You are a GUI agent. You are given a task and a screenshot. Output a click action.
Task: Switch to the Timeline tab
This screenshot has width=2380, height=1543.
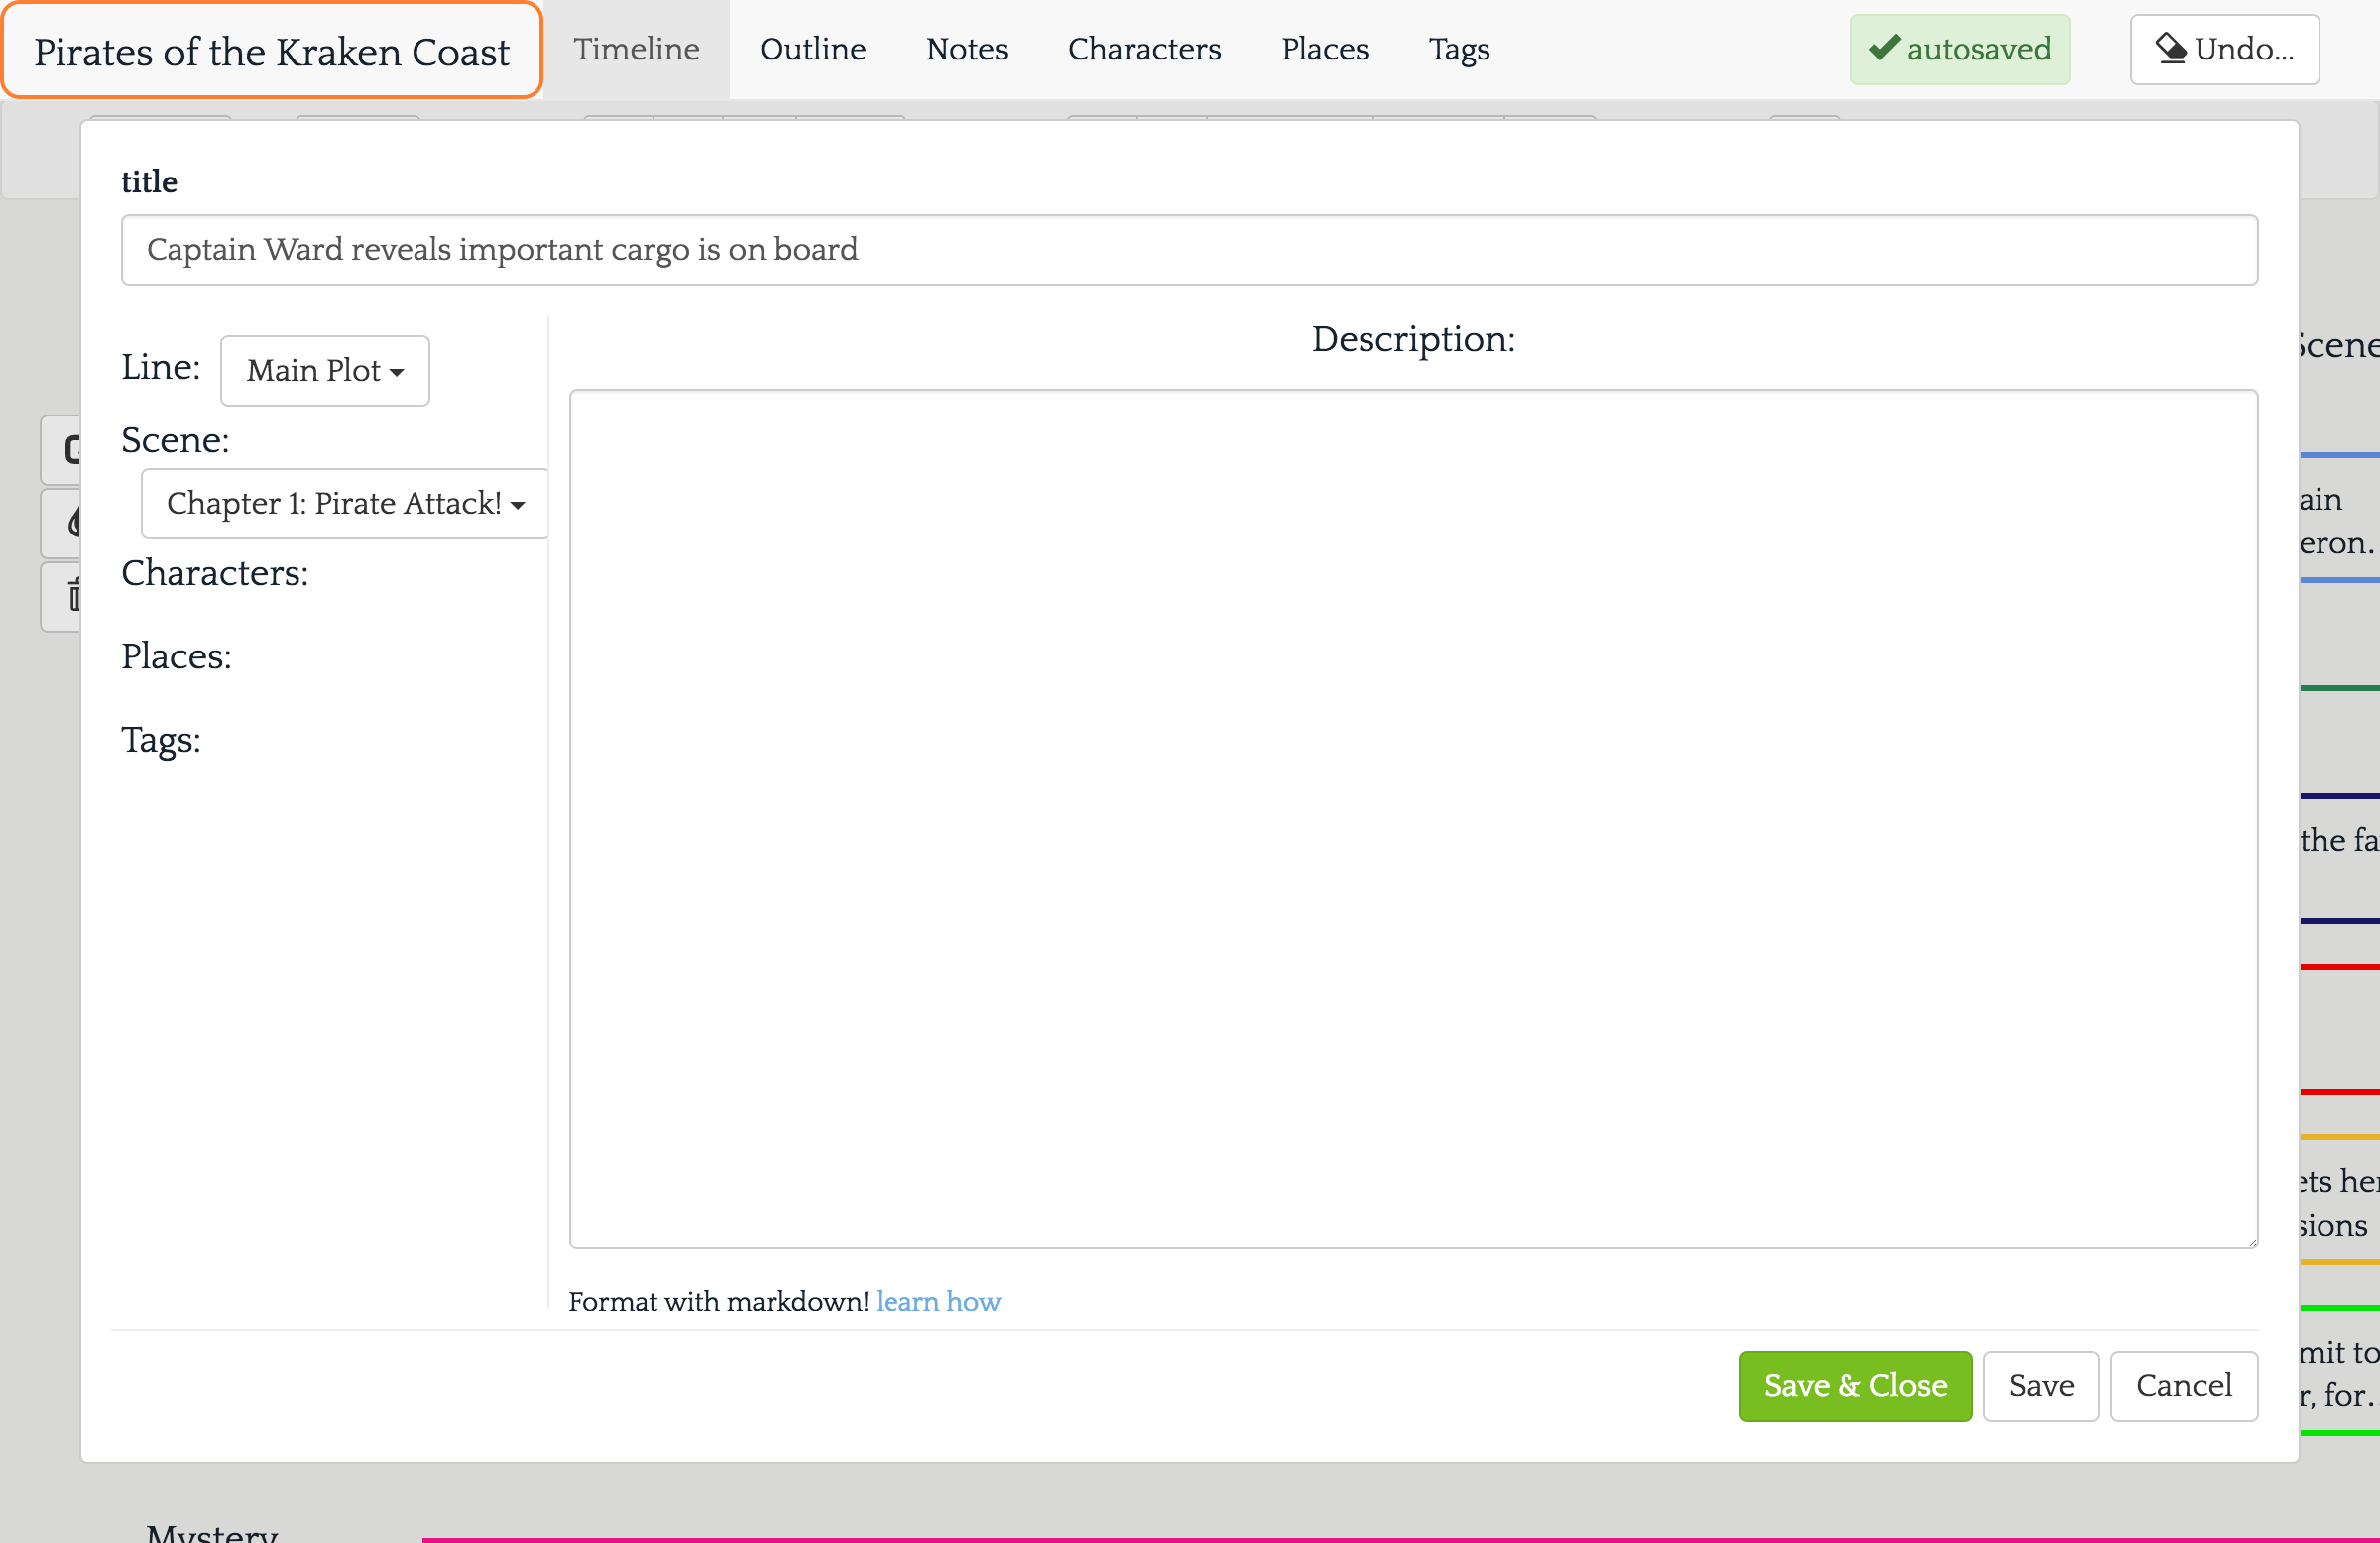point(636,49)
